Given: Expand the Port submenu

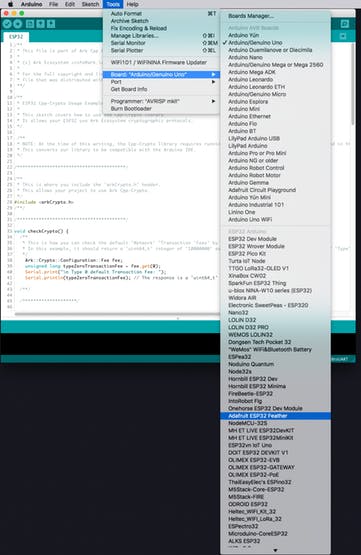Looking at the screenshot, I should click(161, 82).
